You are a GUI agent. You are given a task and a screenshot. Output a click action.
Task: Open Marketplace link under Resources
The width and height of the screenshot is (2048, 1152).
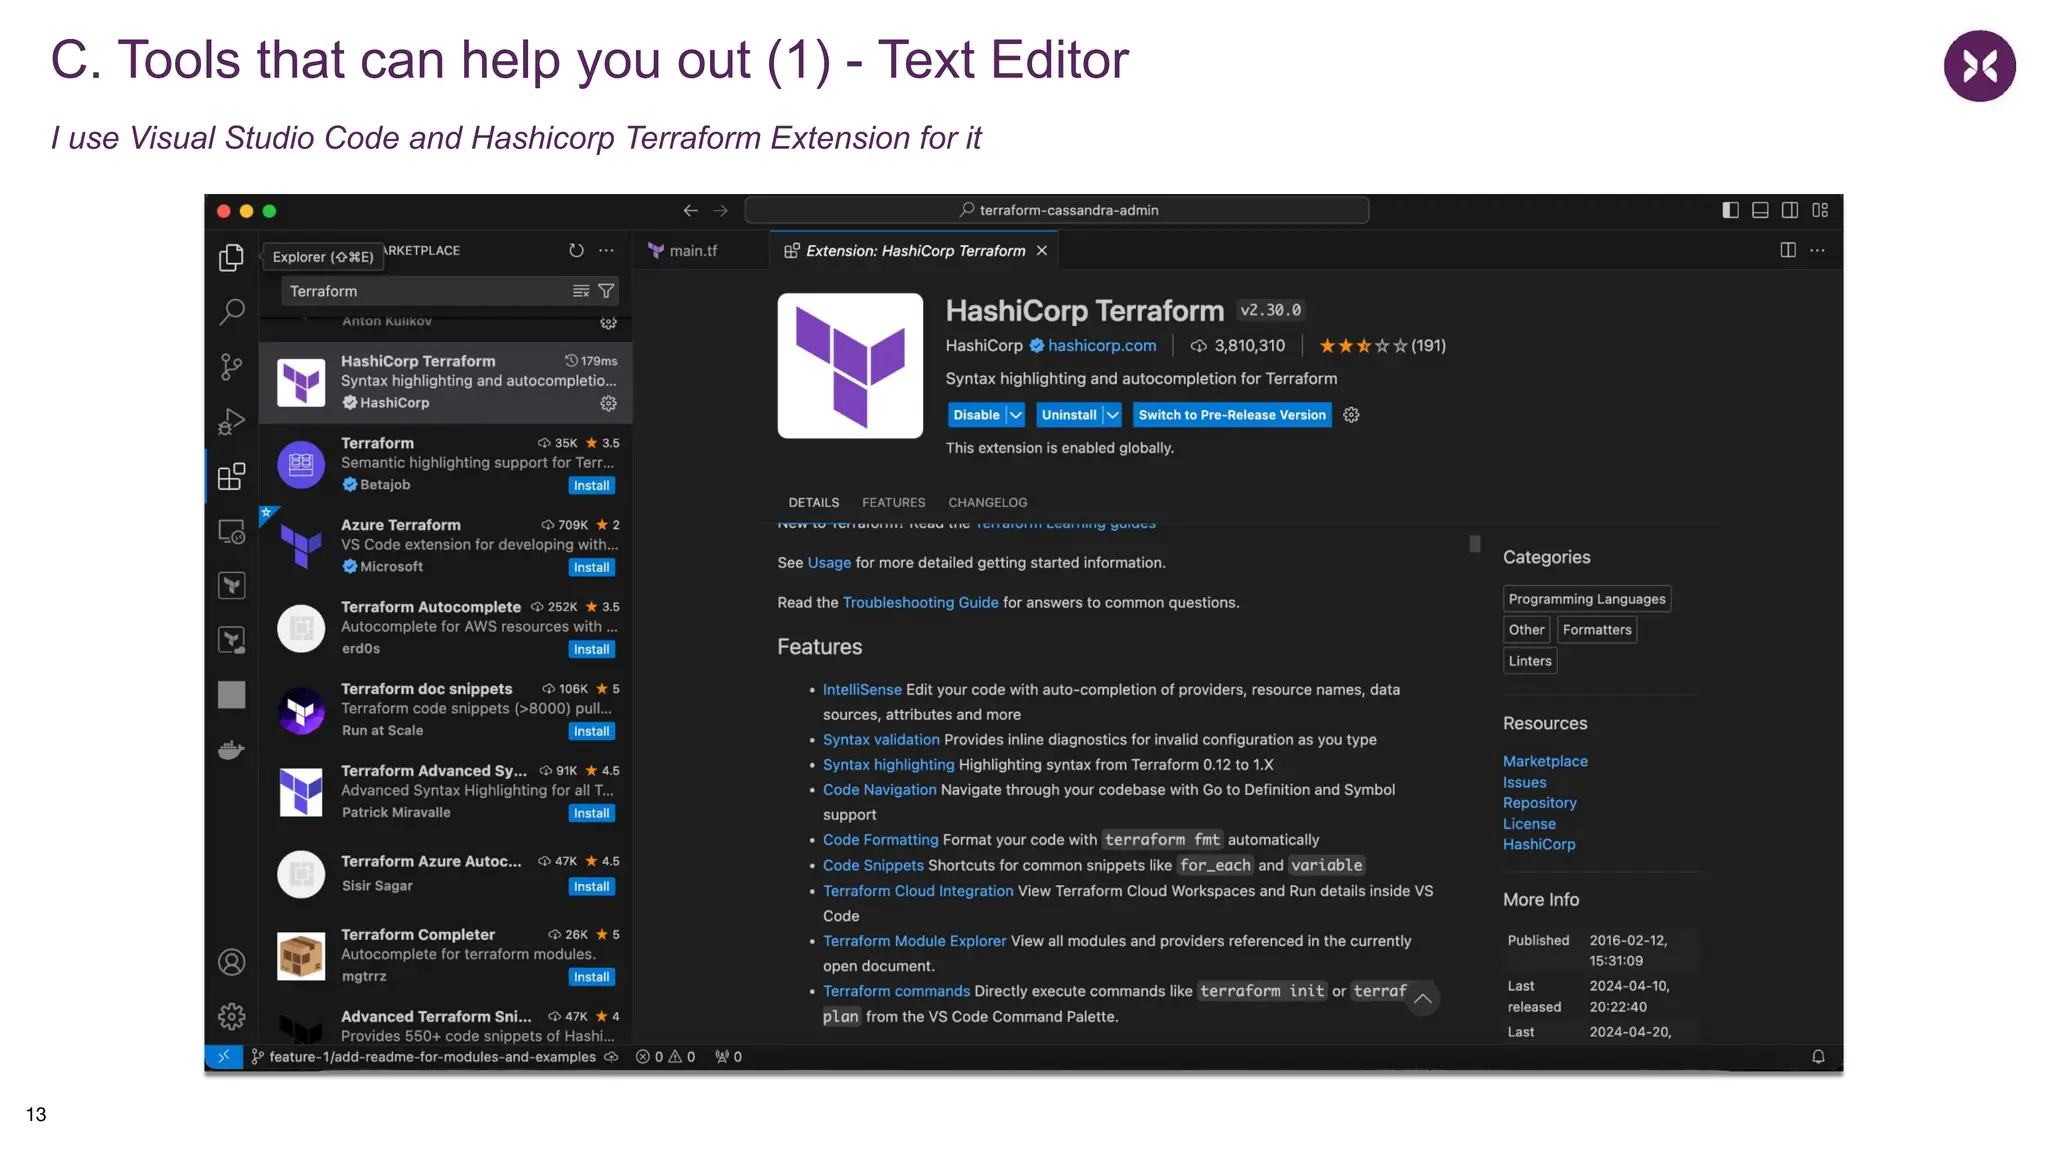(1545, 762)
